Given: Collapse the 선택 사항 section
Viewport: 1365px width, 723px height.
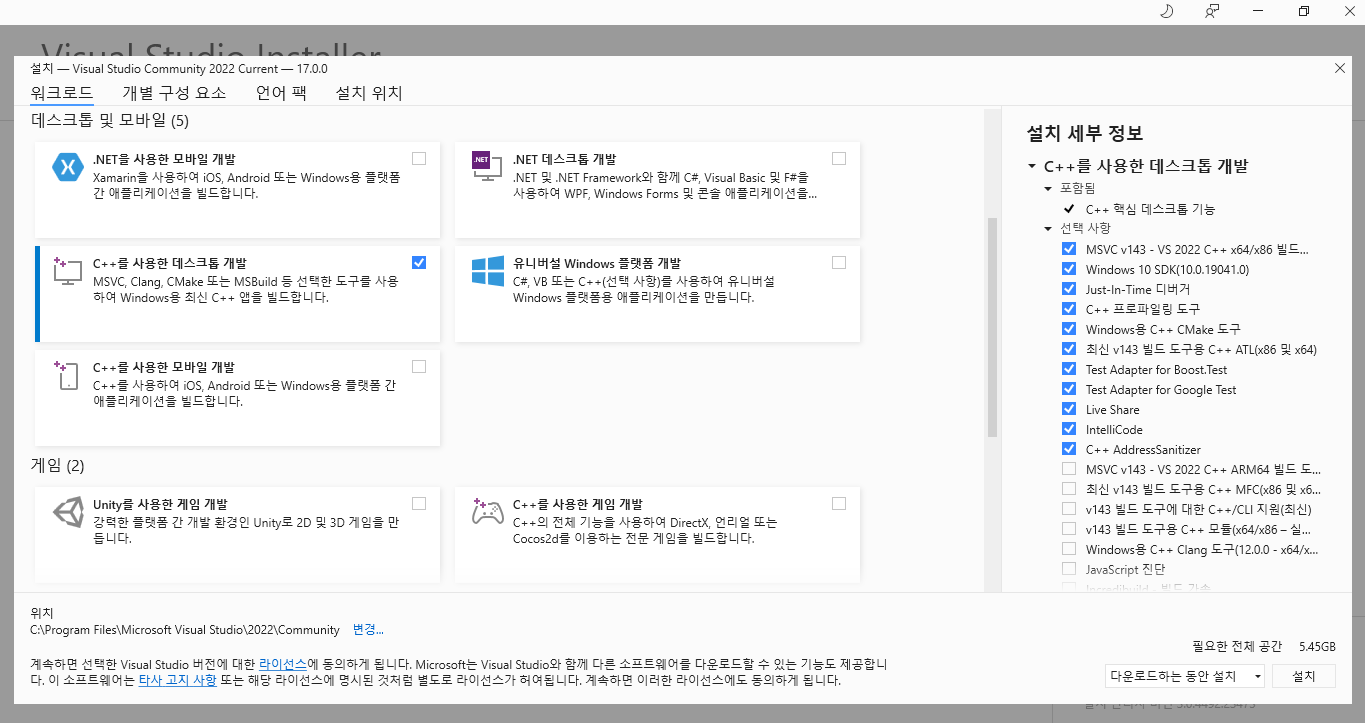Looking at the screenshot, I should click(x=1047, y=229).
